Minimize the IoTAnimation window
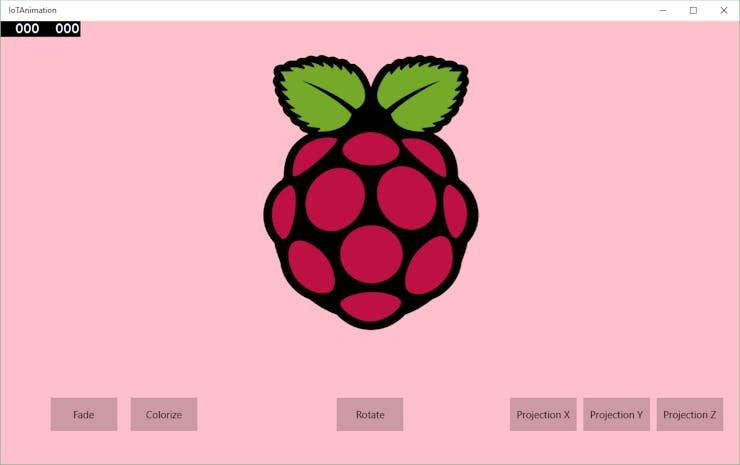Screen dimensions: 740x465 coord(663,10)
